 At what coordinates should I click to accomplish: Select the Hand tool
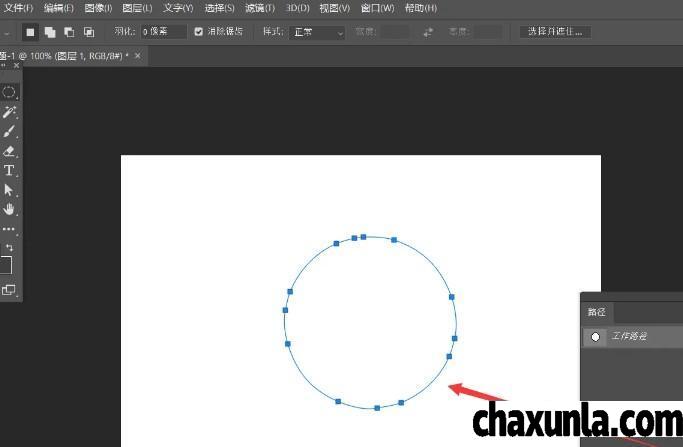point(9,209)
